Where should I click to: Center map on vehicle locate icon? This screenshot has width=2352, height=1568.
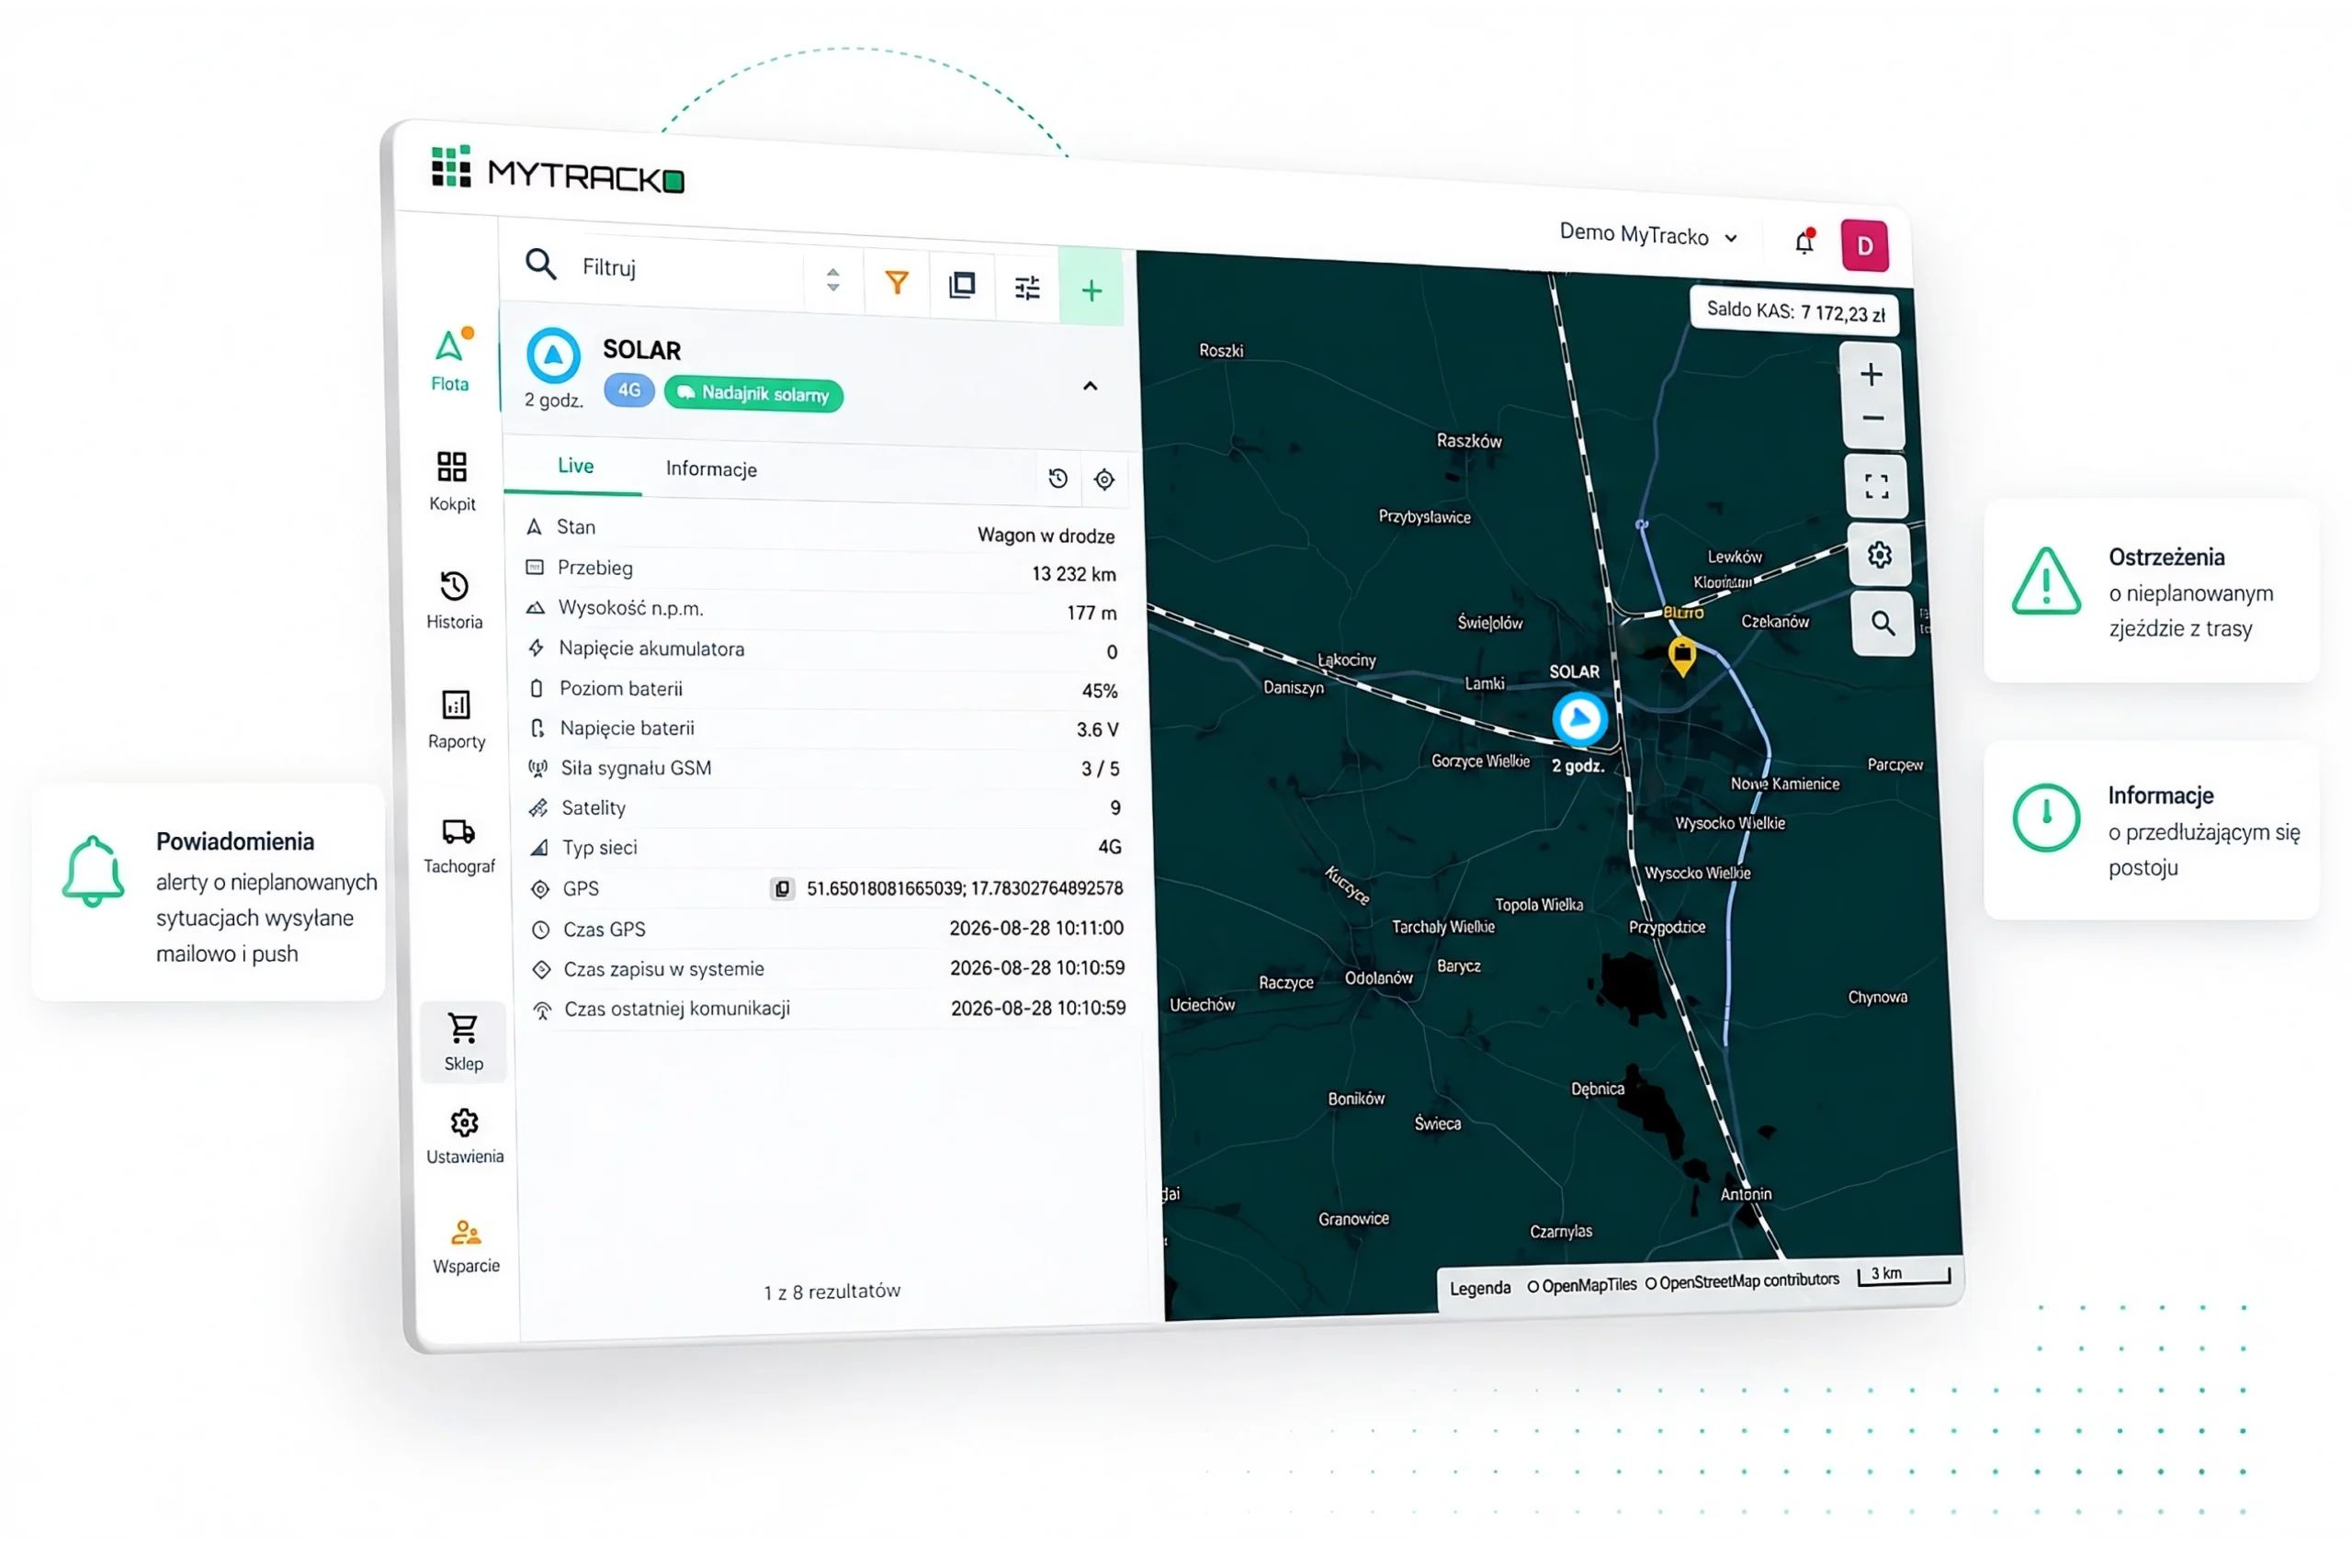[1104, 480]
